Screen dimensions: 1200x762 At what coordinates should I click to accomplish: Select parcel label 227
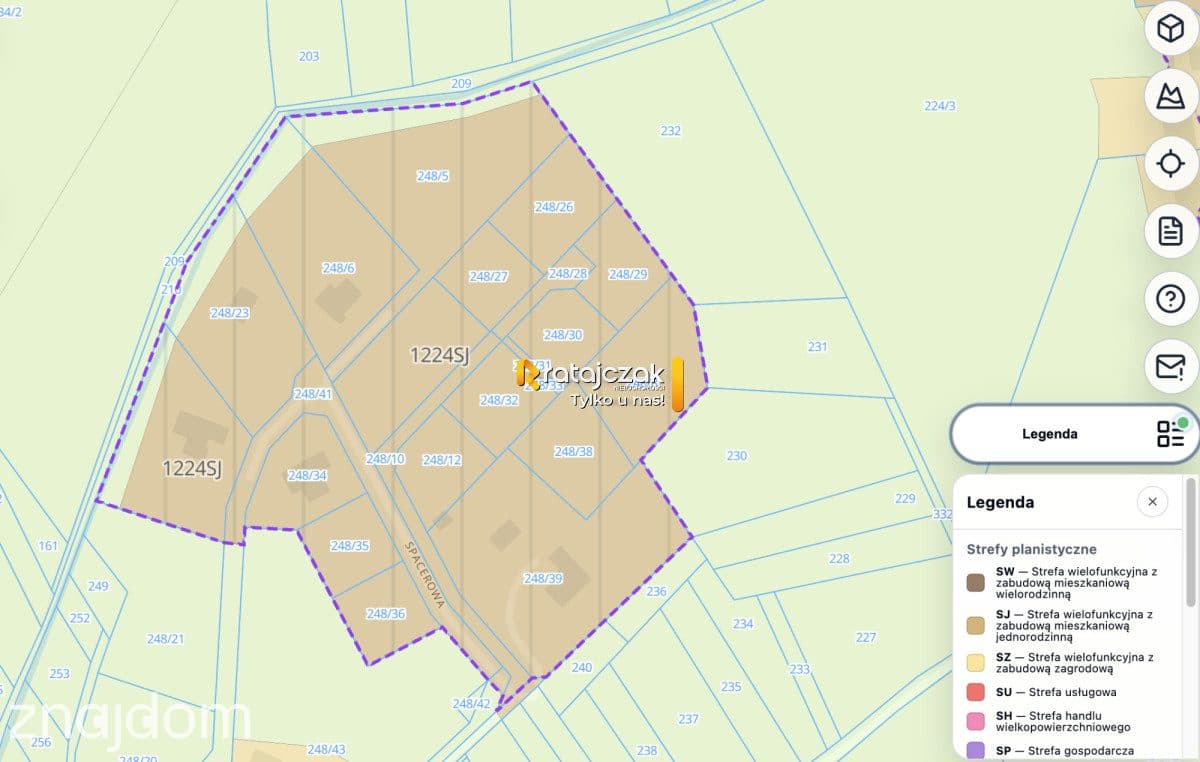(x=866, y=638)
